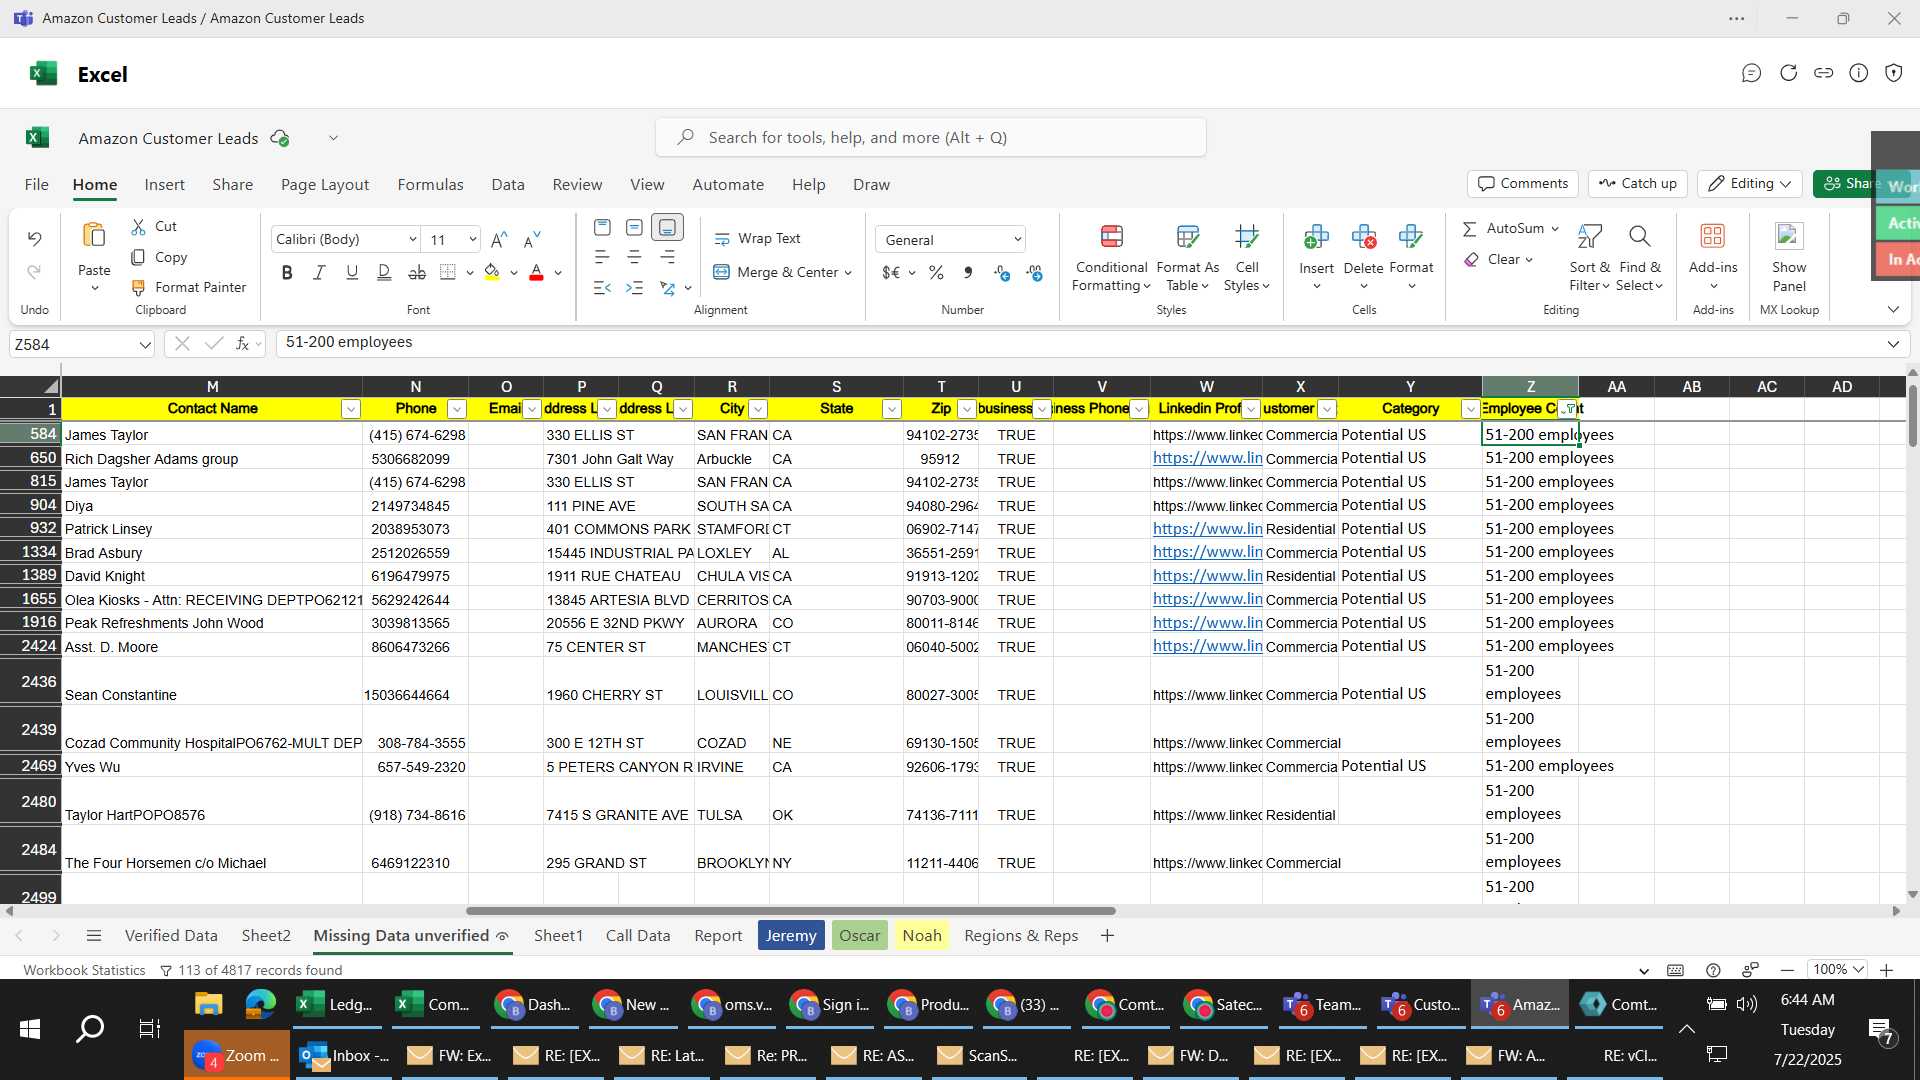Screen dimensions: 1920x1080
Task: Click the search for tools box
Action: [931, 138]
